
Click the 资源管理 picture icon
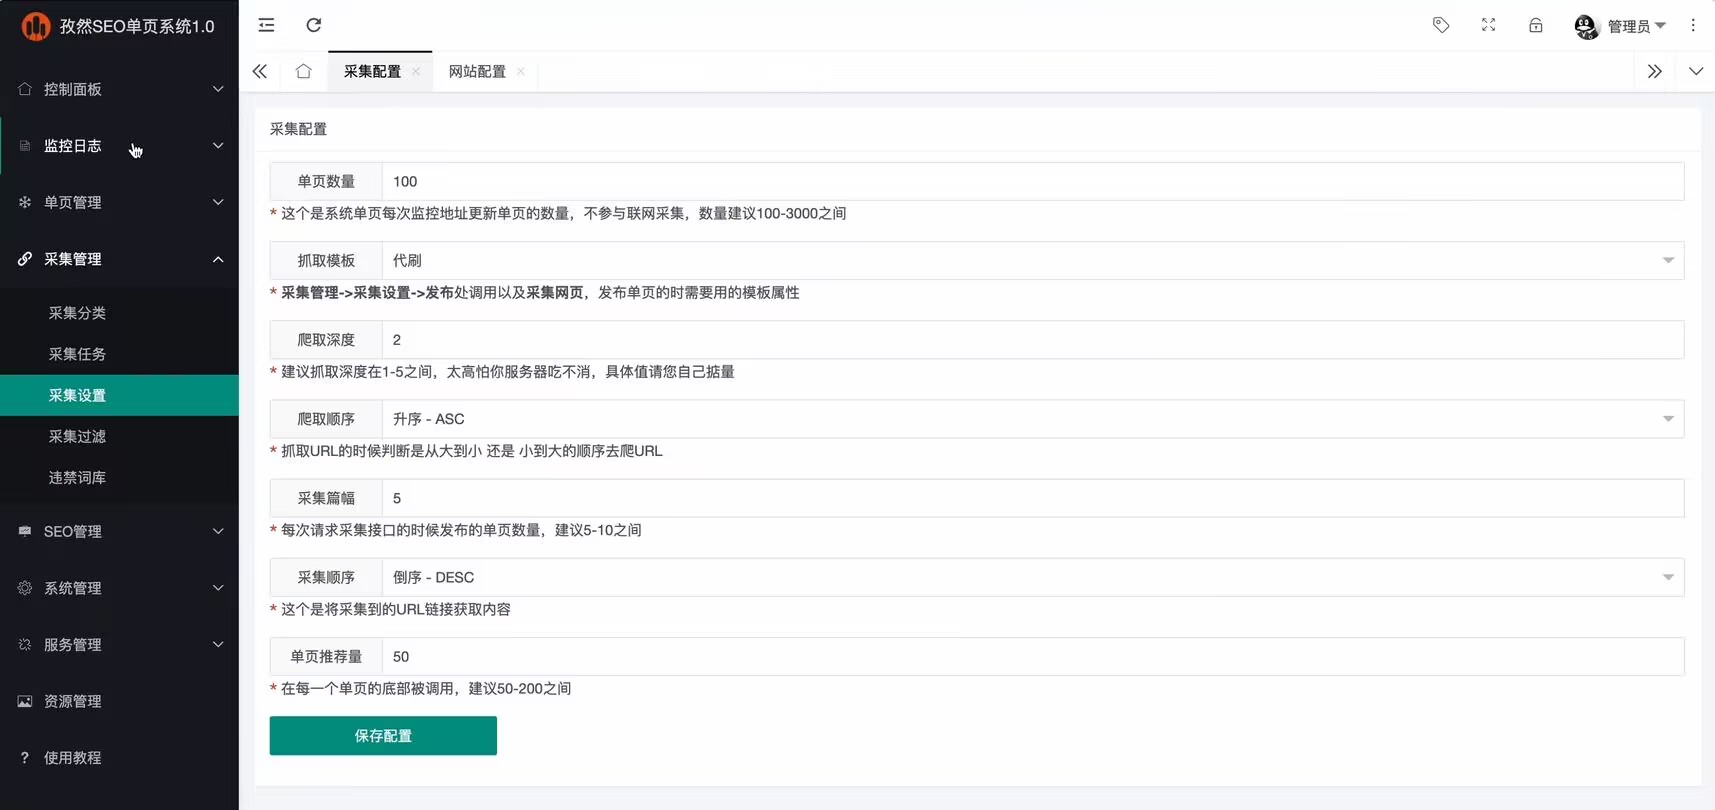coord(25,701)
